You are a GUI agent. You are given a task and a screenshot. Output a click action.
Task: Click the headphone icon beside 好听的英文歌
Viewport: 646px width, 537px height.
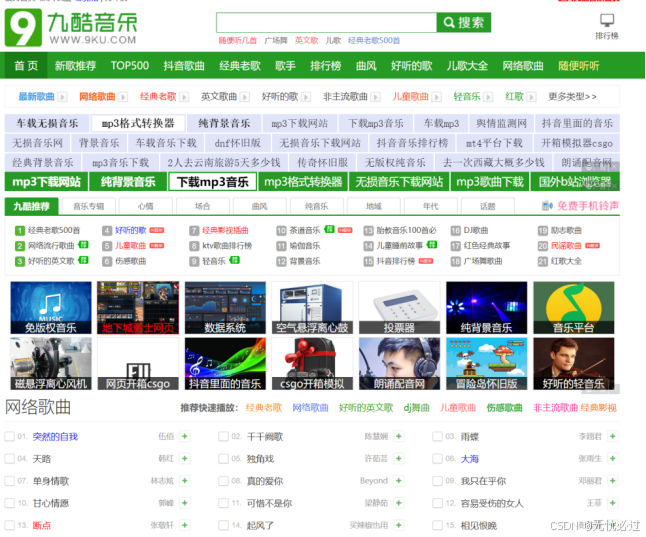(x=83, y=260)
